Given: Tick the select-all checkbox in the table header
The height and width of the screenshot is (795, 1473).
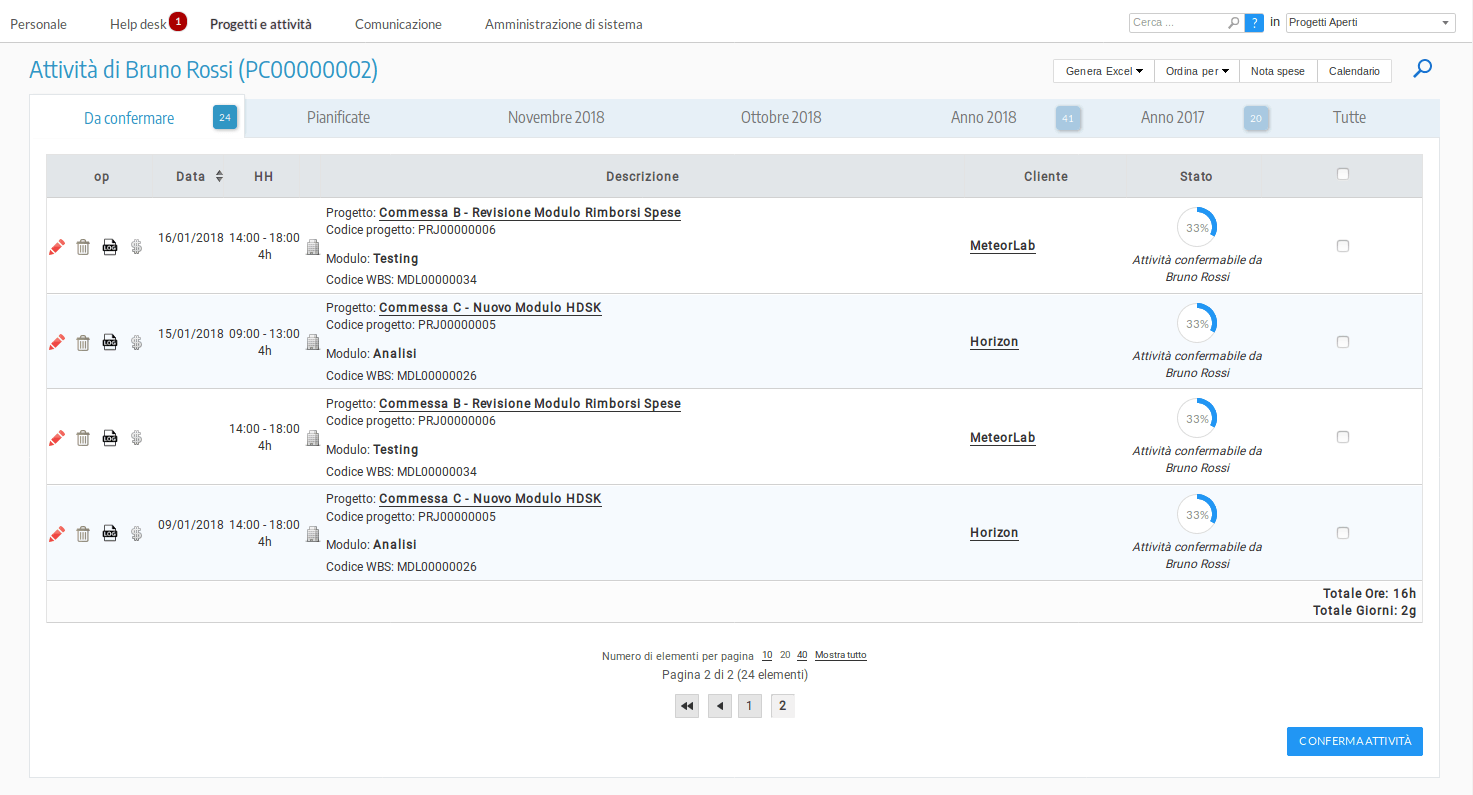Looking at the screenshot, I should pyautogui.click(x=1343, y=174).
